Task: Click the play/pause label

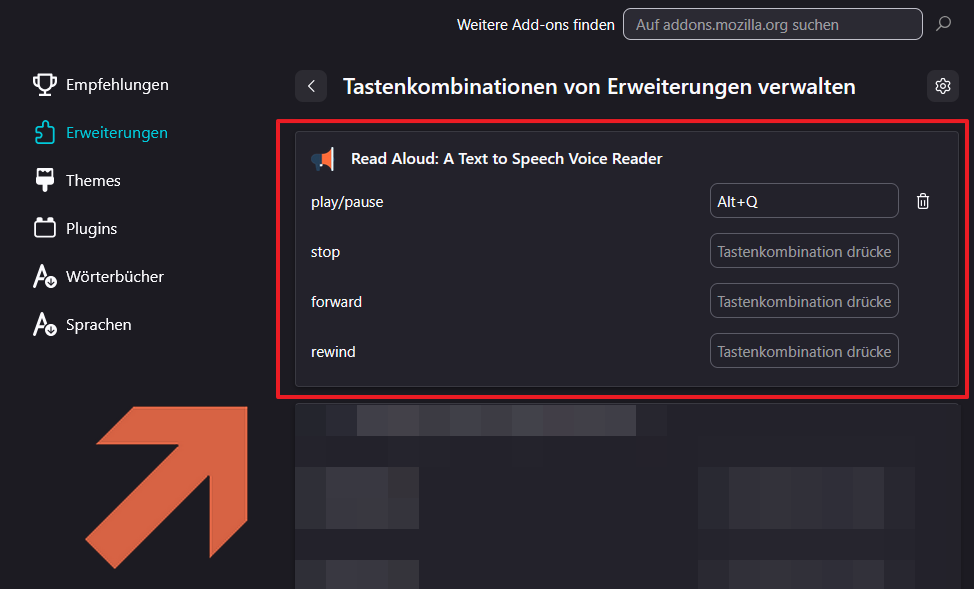Action: click(x=347, y=202)
